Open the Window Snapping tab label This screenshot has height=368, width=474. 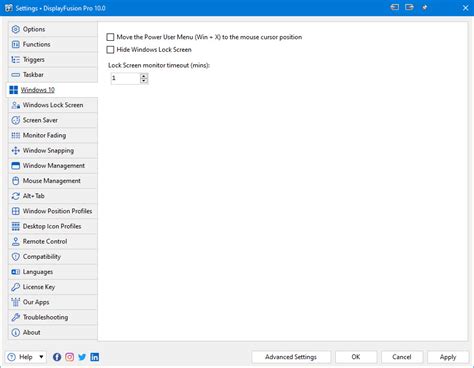coord(48,151)
